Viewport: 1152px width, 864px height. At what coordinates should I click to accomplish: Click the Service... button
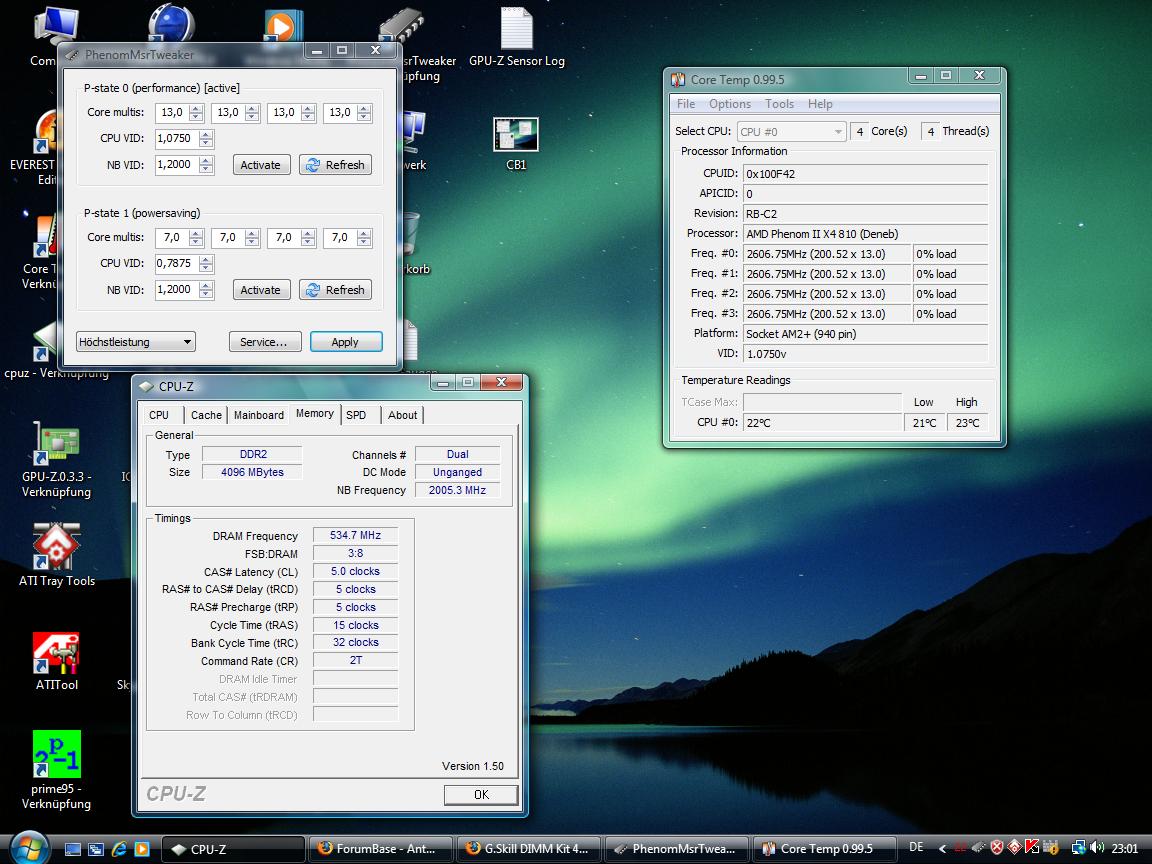[x=264, y=342]
